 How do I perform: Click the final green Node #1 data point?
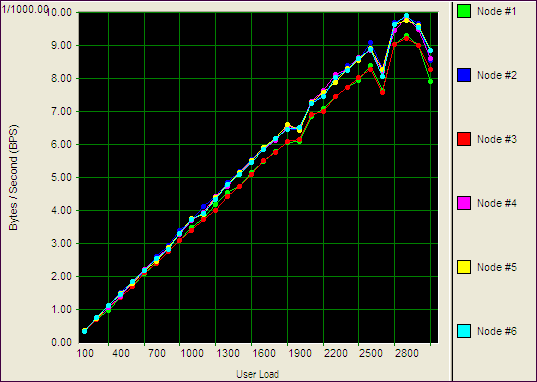[x=430, y=82]
